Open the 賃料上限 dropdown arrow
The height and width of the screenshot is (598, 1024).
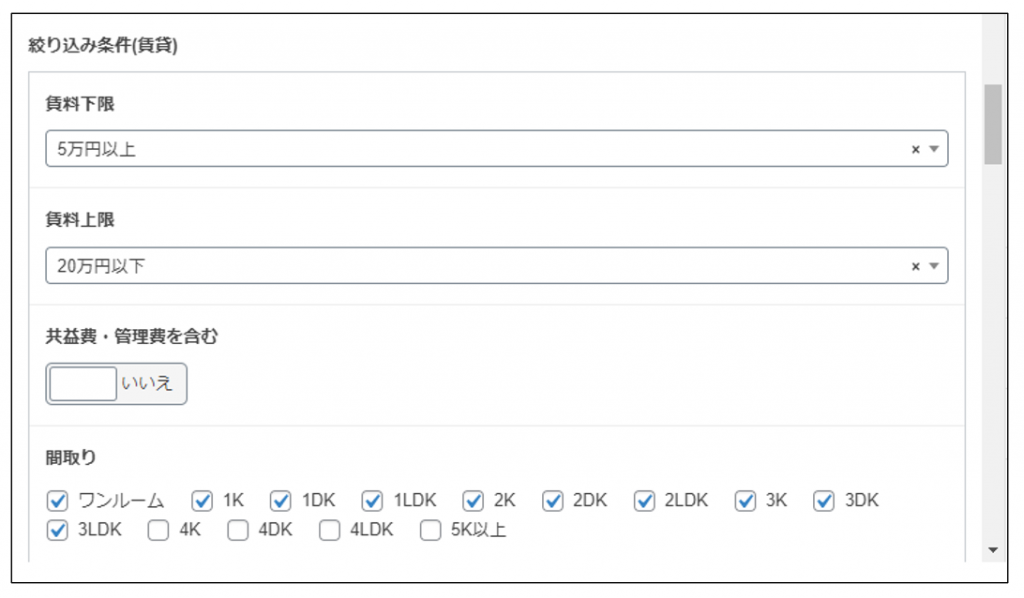coord(934,266)
